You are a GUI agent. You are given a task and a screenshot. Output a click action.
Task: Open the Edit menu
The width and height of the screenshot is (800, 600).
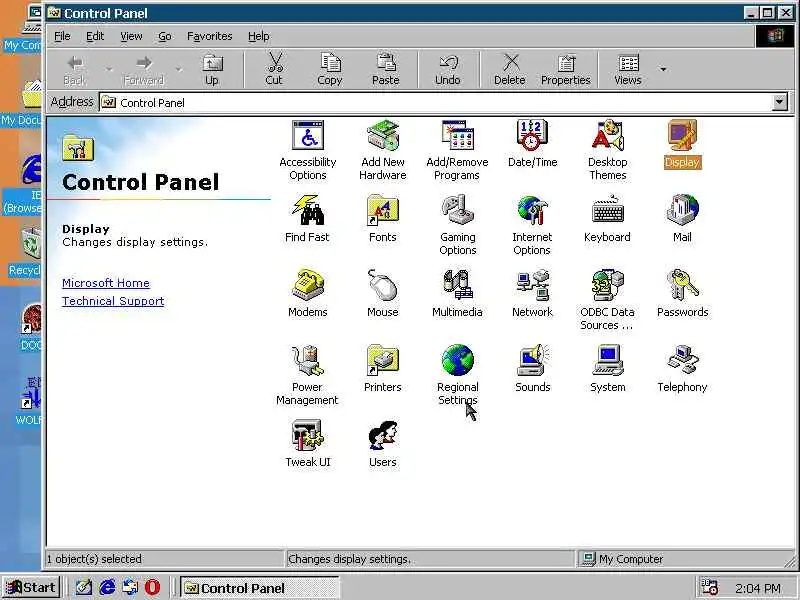click(95, 36)
